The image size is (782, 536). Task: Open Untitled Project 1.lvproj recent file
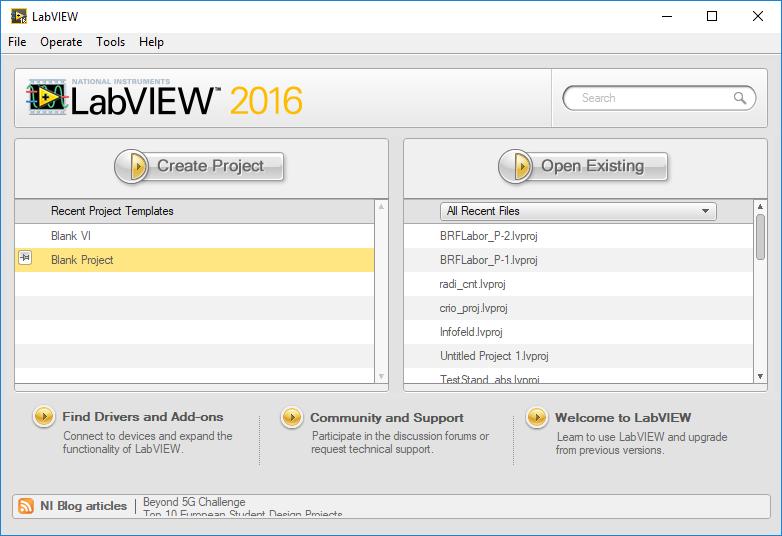click(x=578, y=356)
